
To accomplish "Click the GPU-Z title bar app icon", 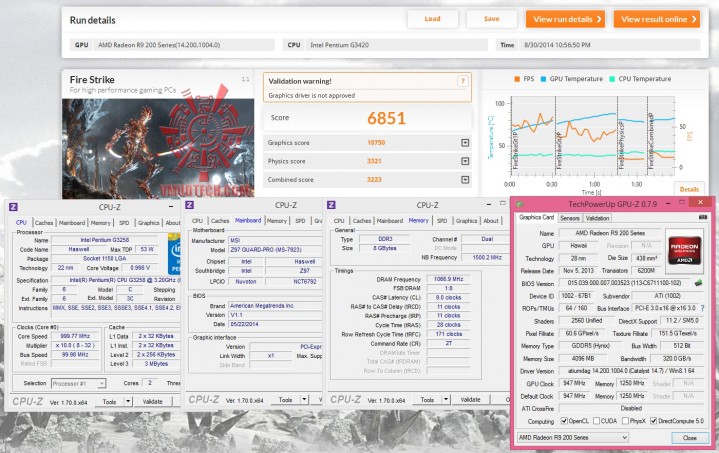I will (520, 204).
